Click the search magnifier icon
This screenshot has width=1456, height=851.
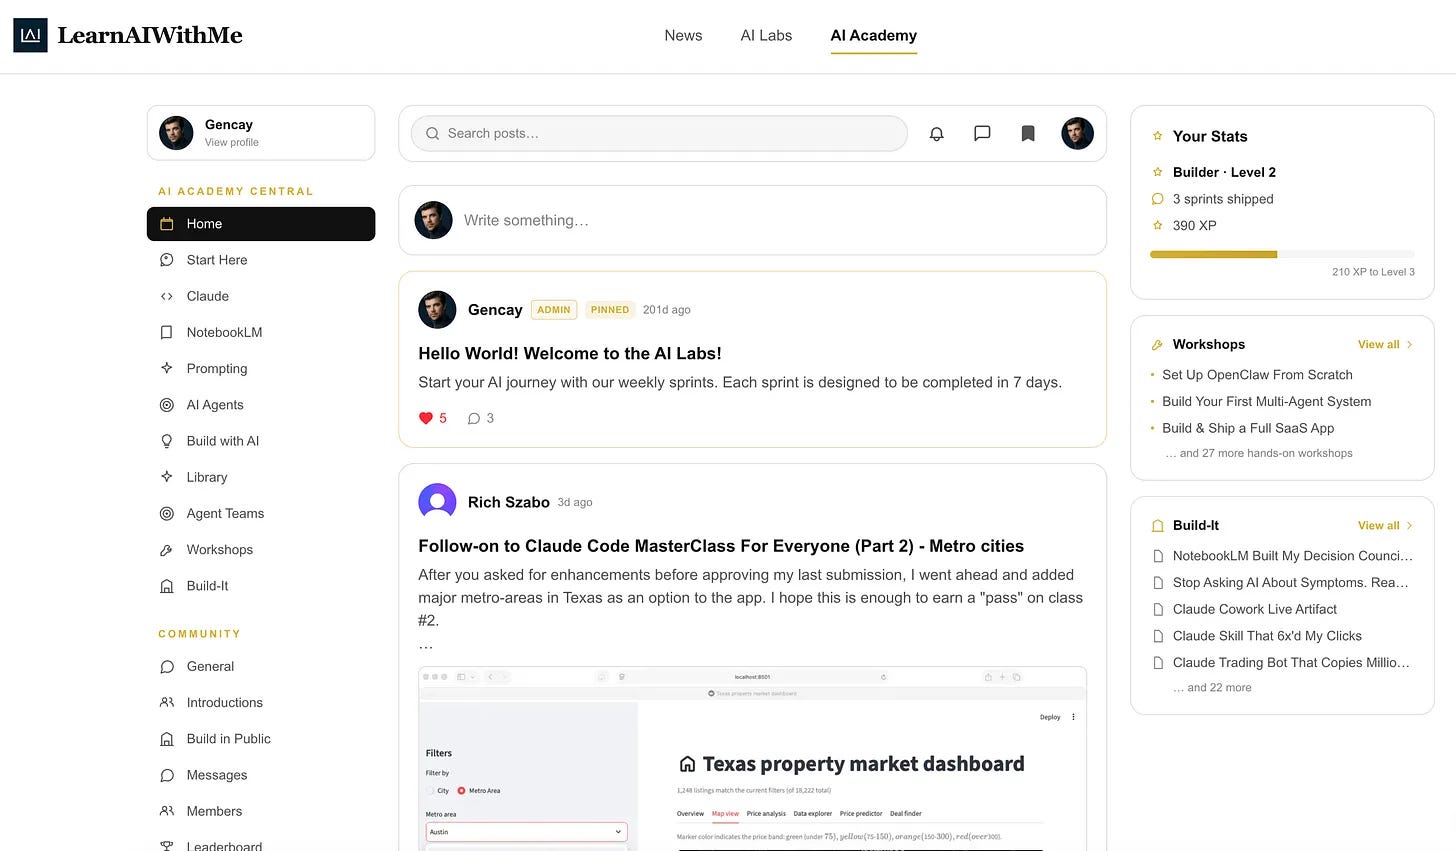pos(433,133)
